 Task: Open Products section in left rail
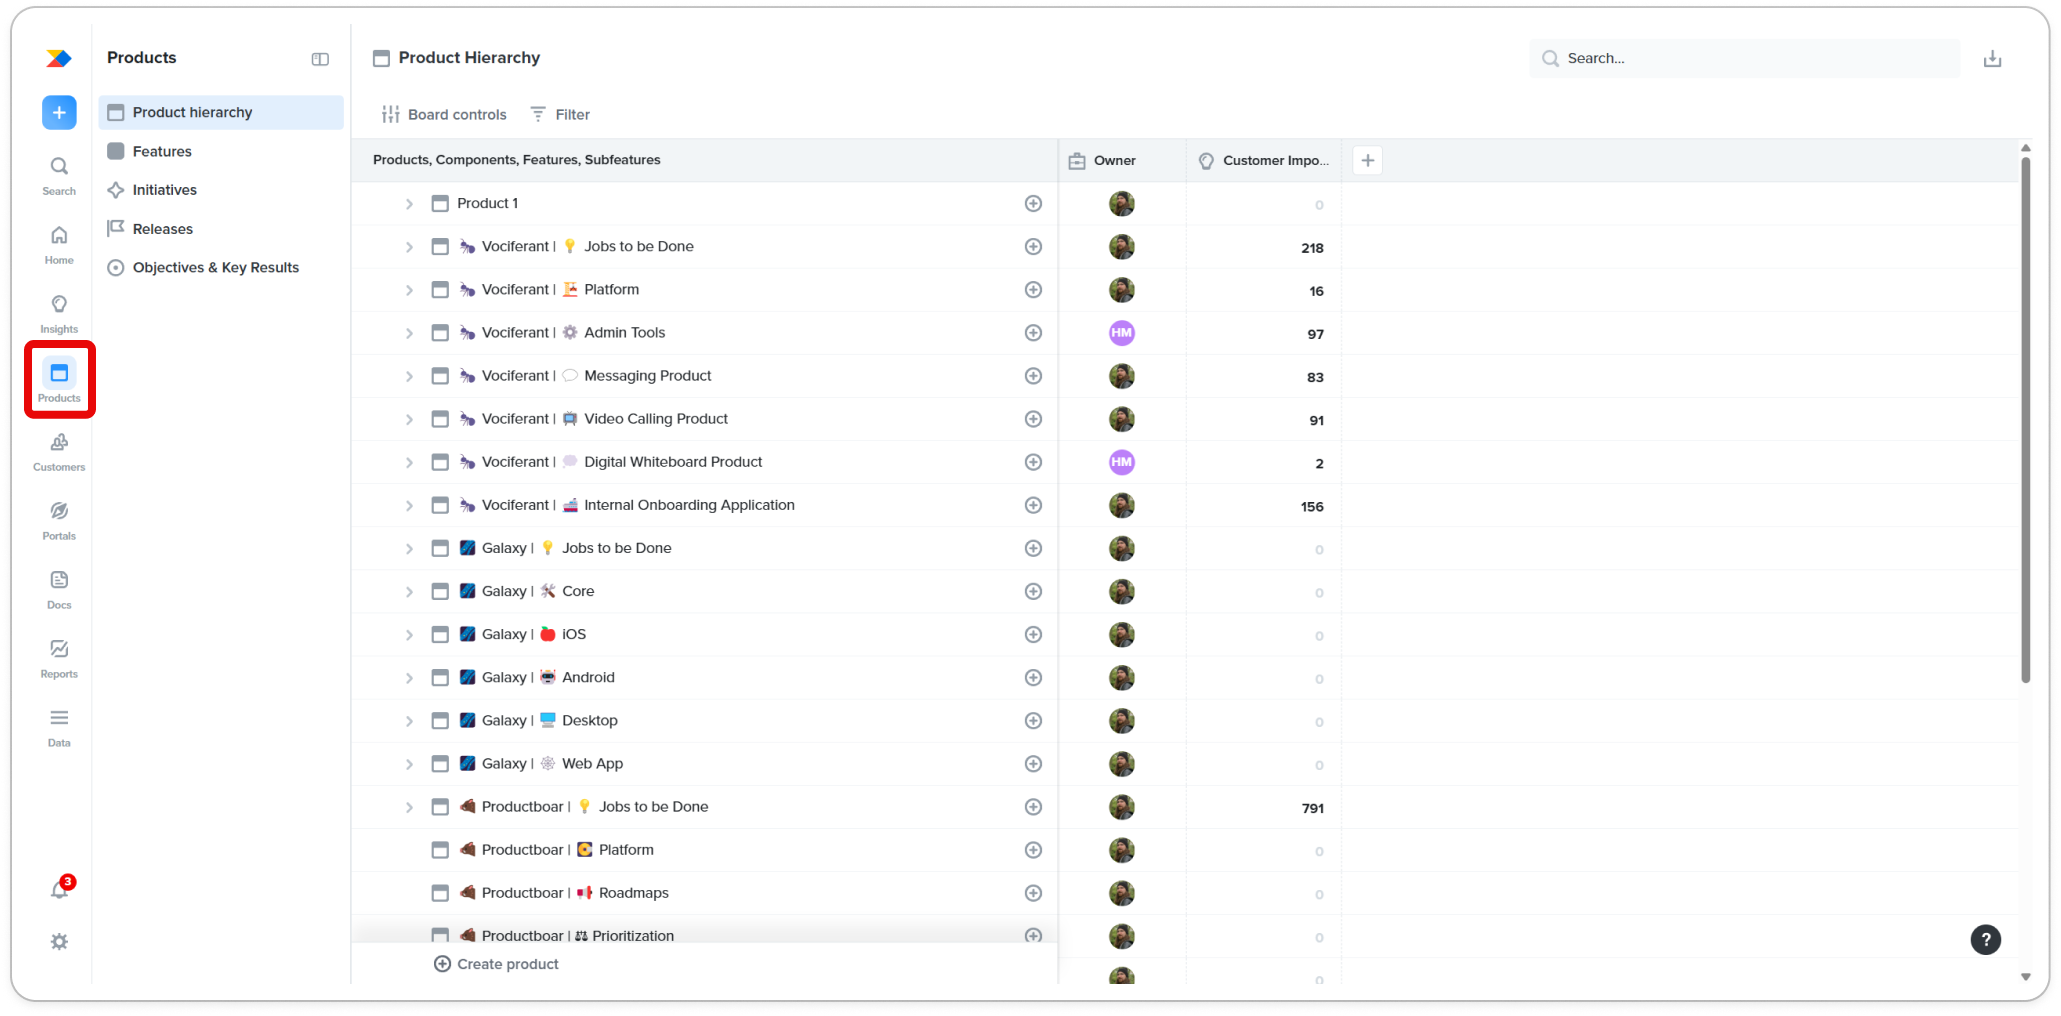pos(59,381)
